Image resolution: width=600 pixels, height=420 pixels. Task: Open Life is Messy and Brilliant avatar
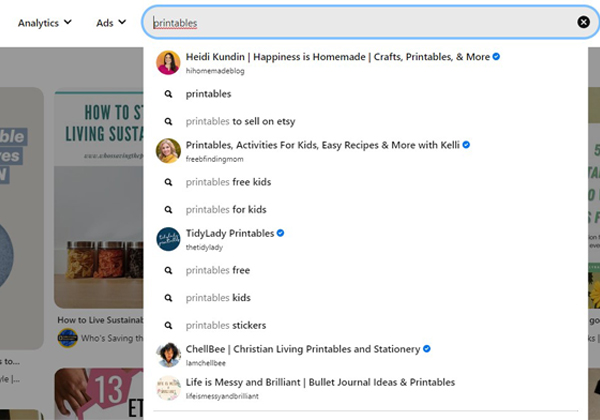pos(168,388)
